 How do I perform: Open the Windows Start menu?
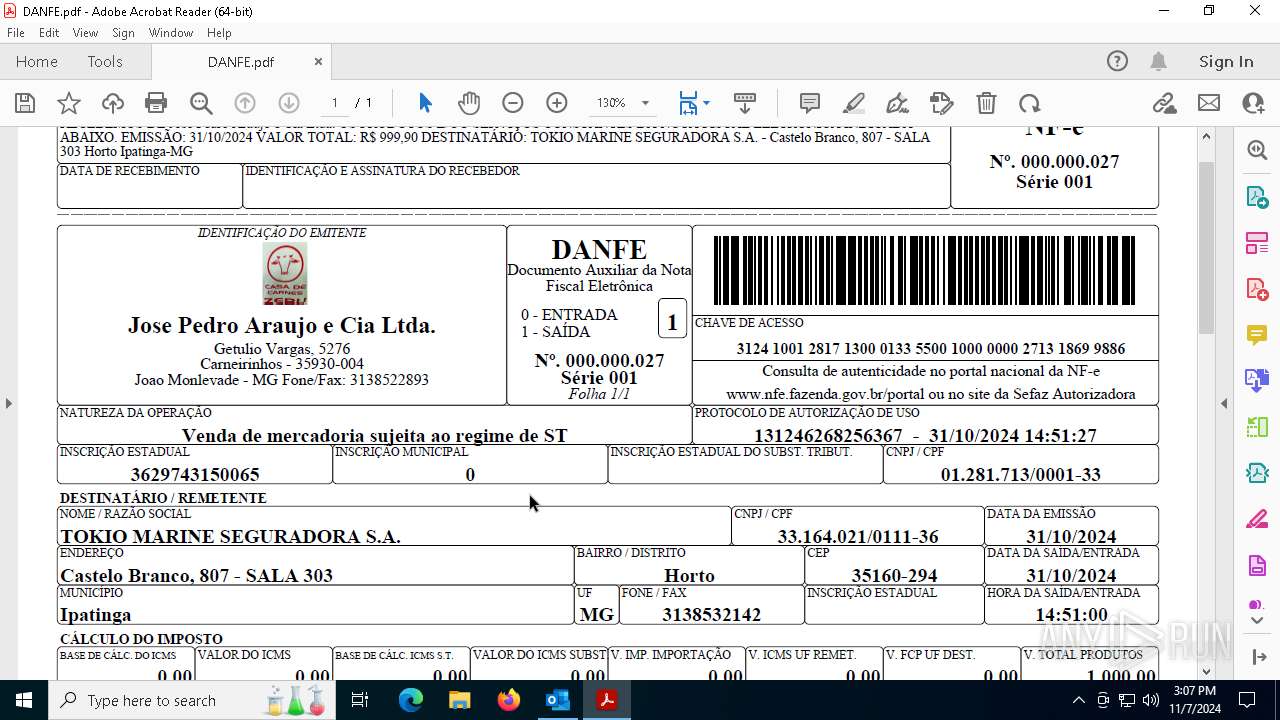click(x=24, y=700)
